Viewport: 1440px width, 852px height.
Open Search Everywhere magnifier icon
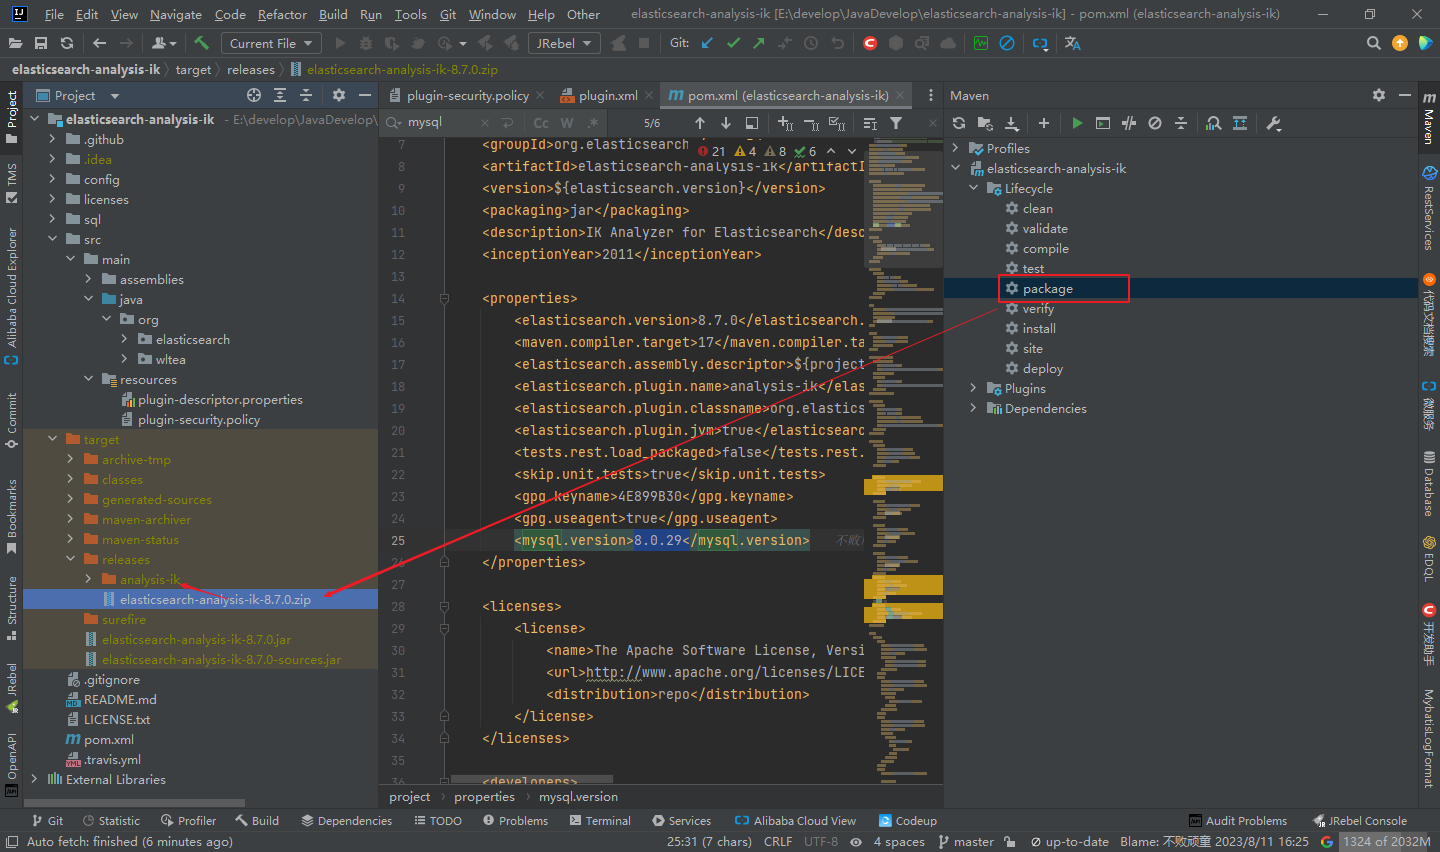coord(1374,43)
